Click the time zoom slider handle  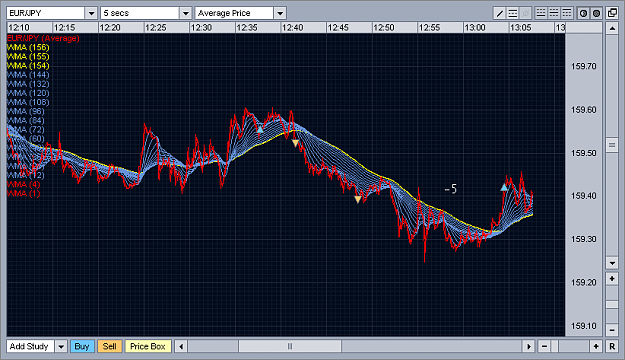[x=555, y=346]
